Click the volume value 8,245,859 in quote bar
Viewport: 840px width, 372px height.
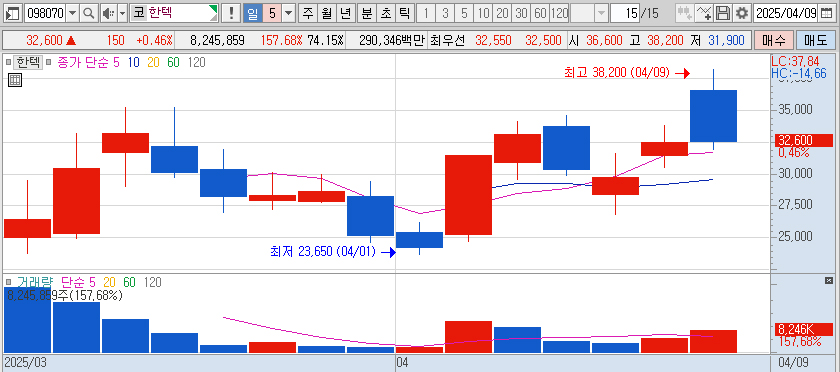(218, 40)
